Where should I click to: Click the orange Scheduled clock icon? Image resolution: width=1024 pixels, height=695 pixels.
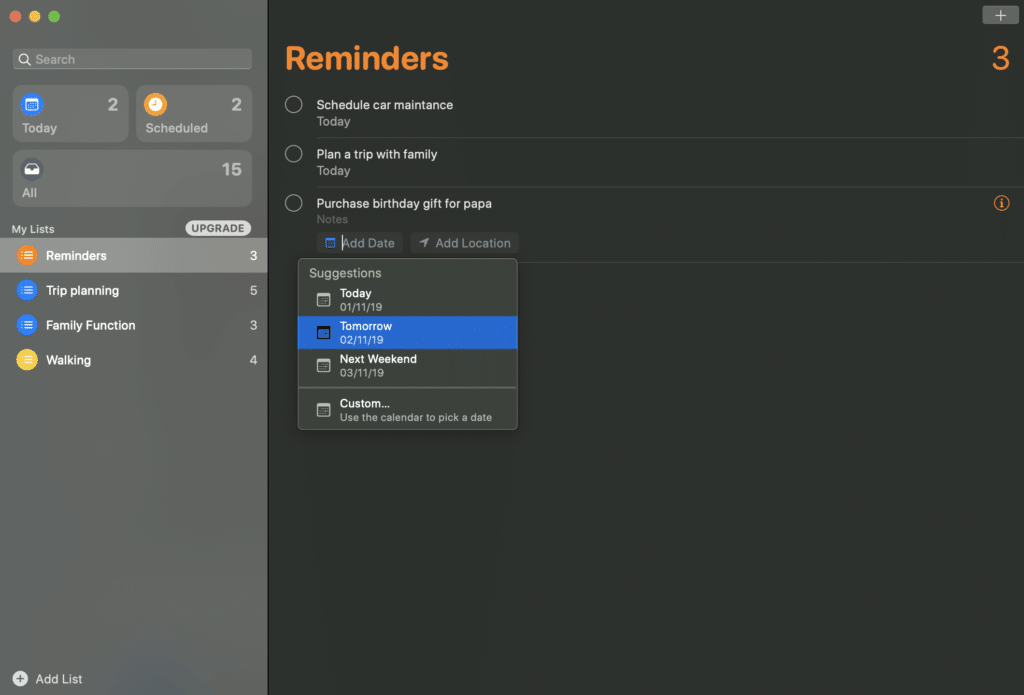tap(155, 105)
